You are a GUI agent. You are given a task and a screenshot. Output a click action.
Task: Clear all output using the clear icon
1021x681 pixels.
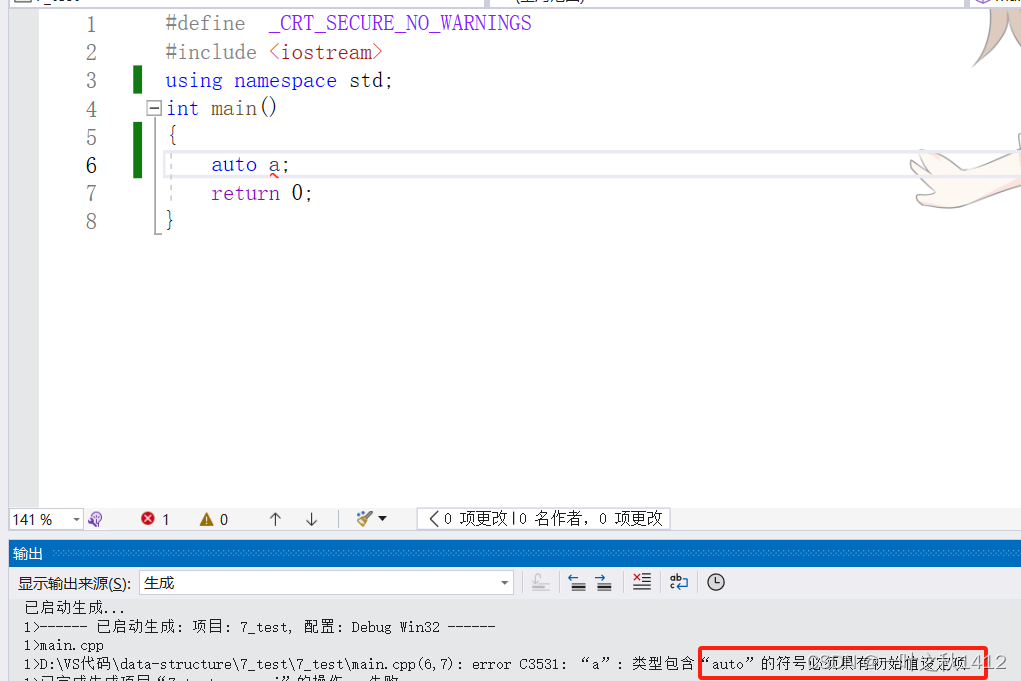[641, 581]
